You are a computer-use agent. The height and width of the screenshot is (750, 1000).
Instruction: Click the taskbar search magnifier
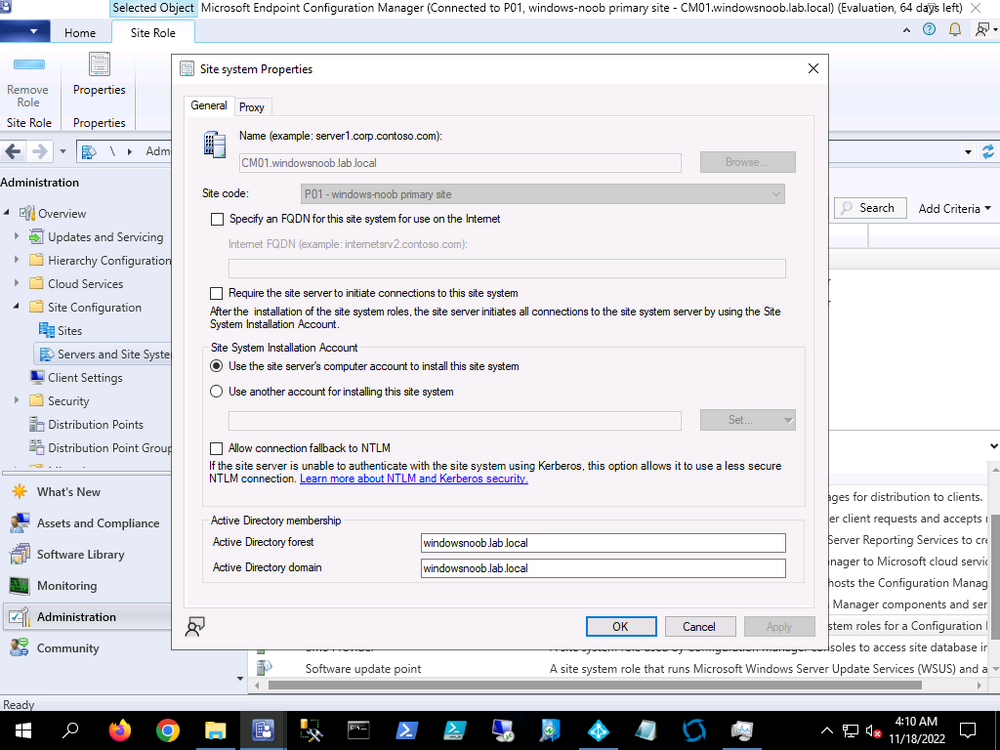coord(70,730)
